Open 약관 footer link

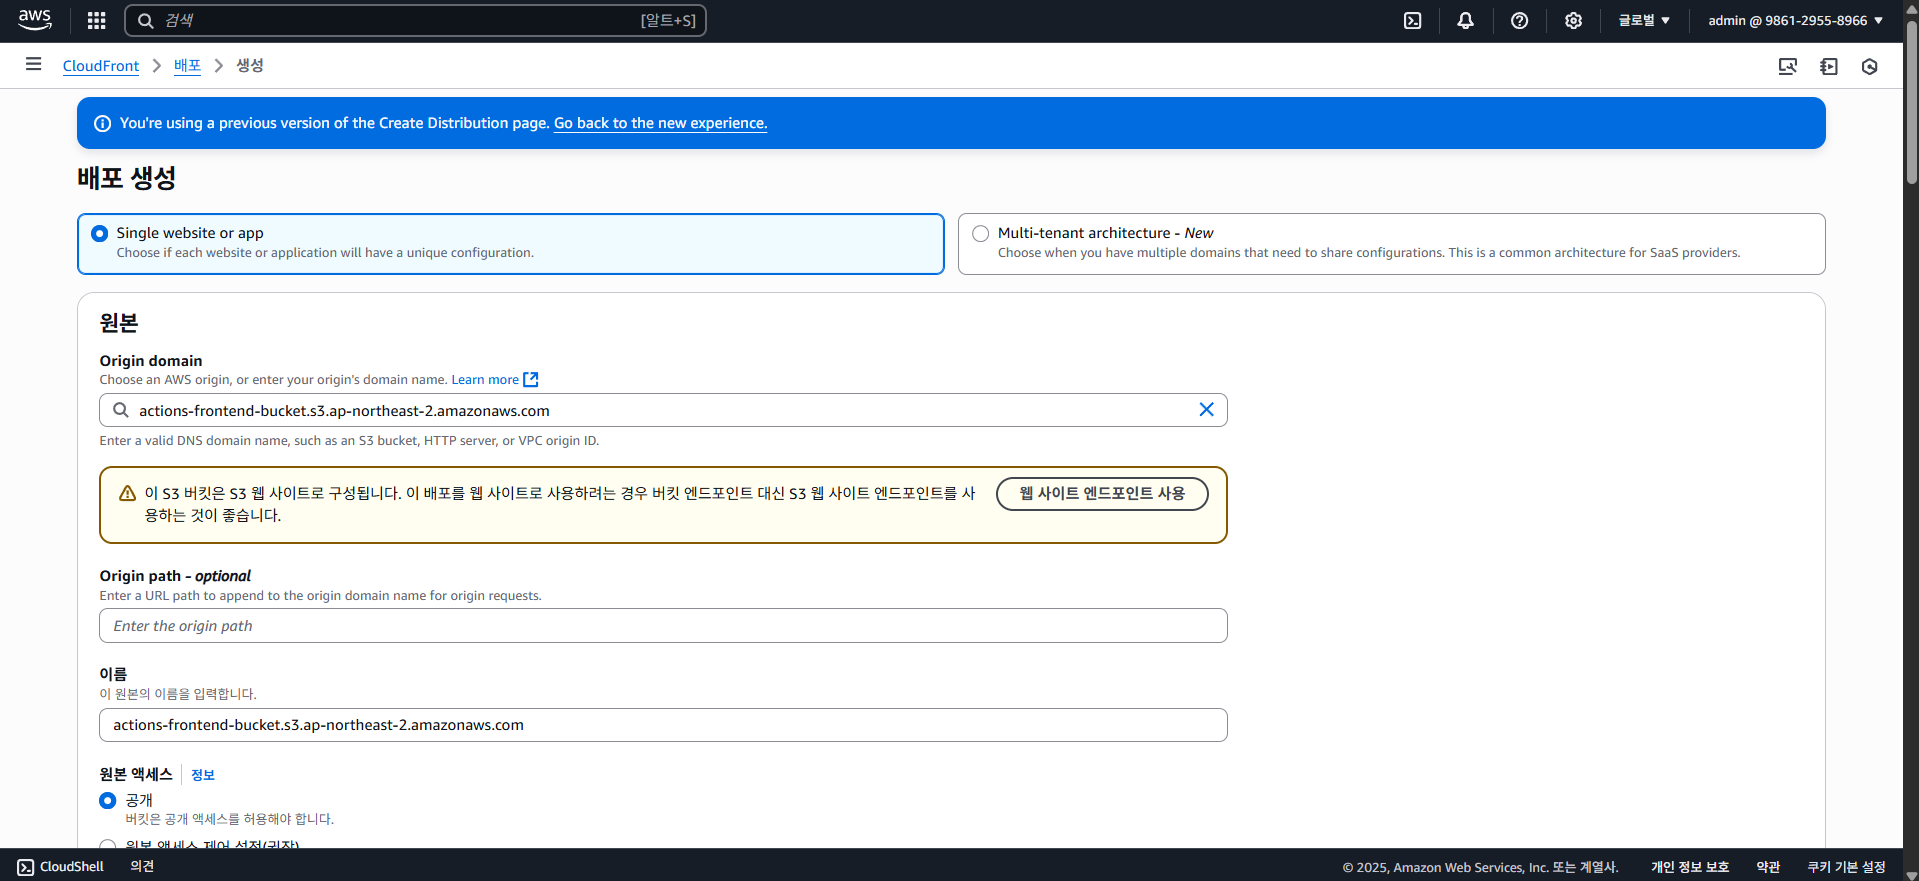(x=1768, y=867)
